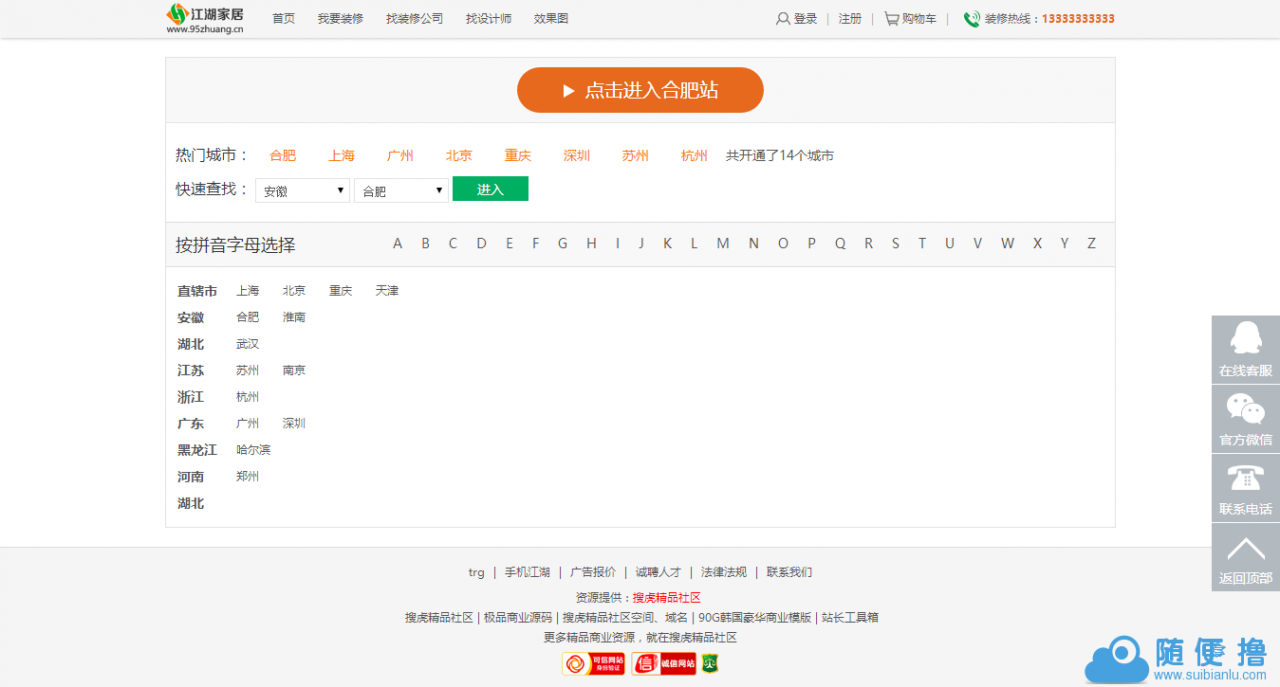The height and width of the screenshot is (687, 1280).
Task: Click the 诚信网站 badge
Action: click(664, 663)
